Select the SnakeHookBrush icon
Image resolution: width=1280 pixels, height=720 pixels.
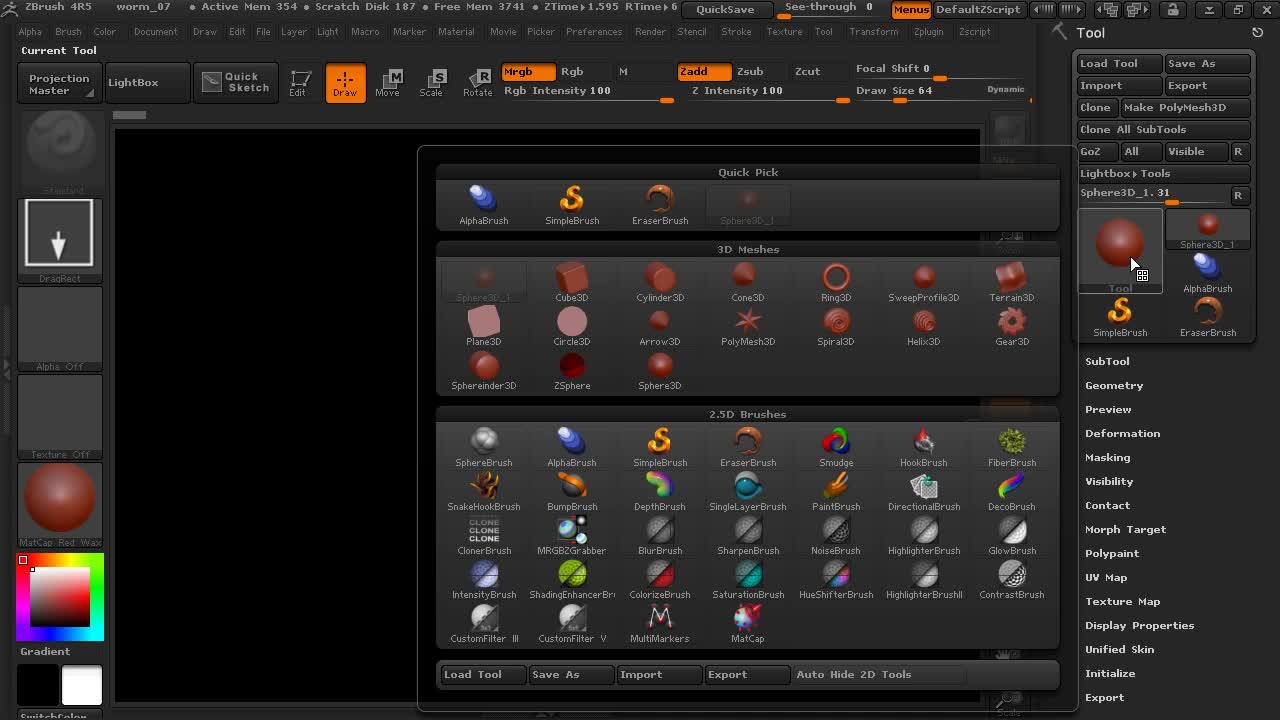tap(484, 490)
